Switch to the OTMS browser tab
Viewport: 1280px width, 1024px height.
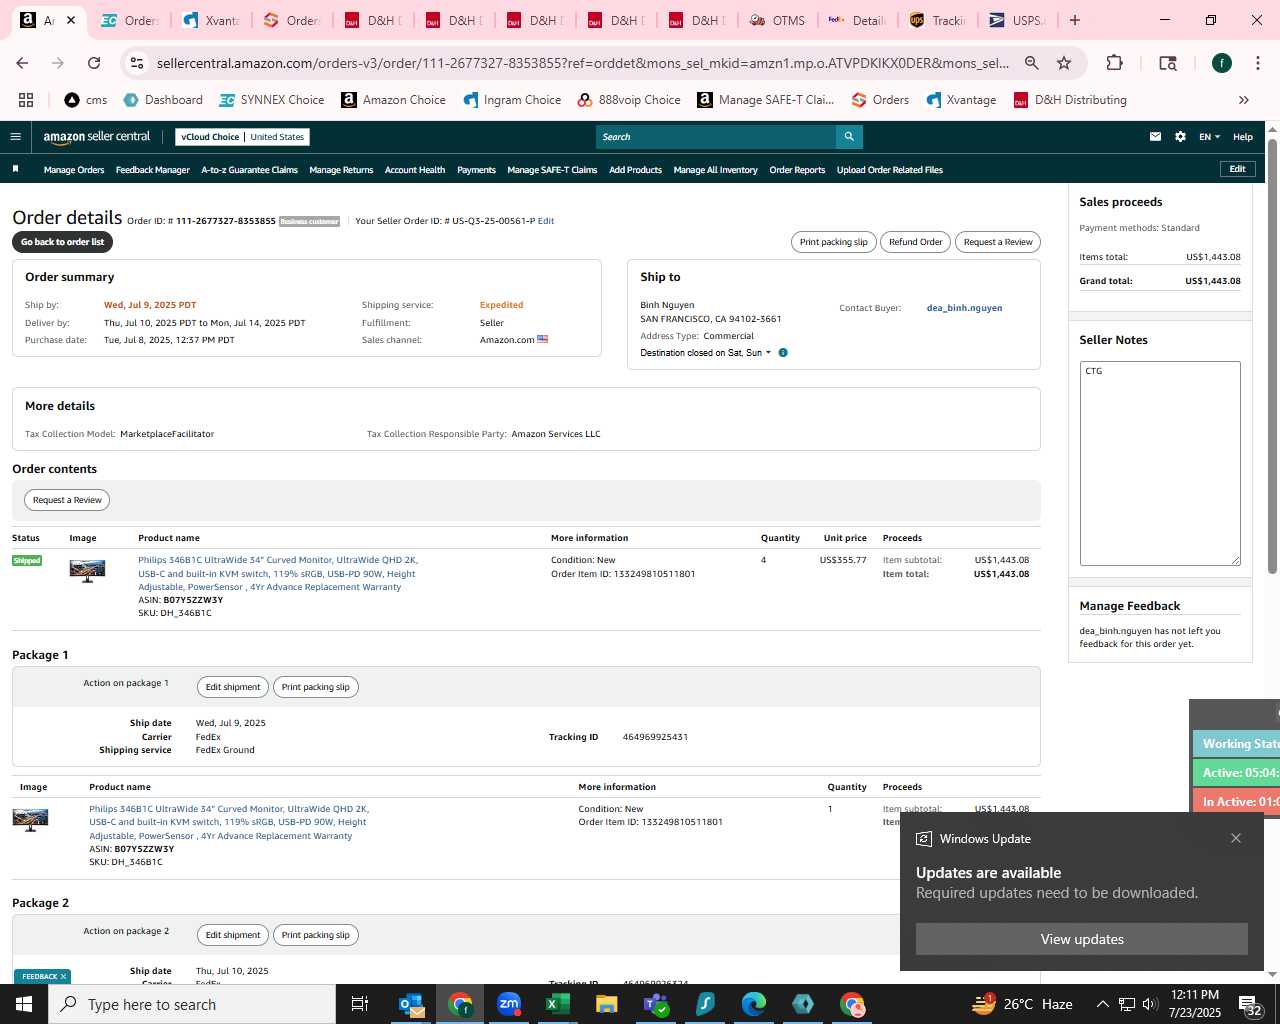tap(779, 20)
